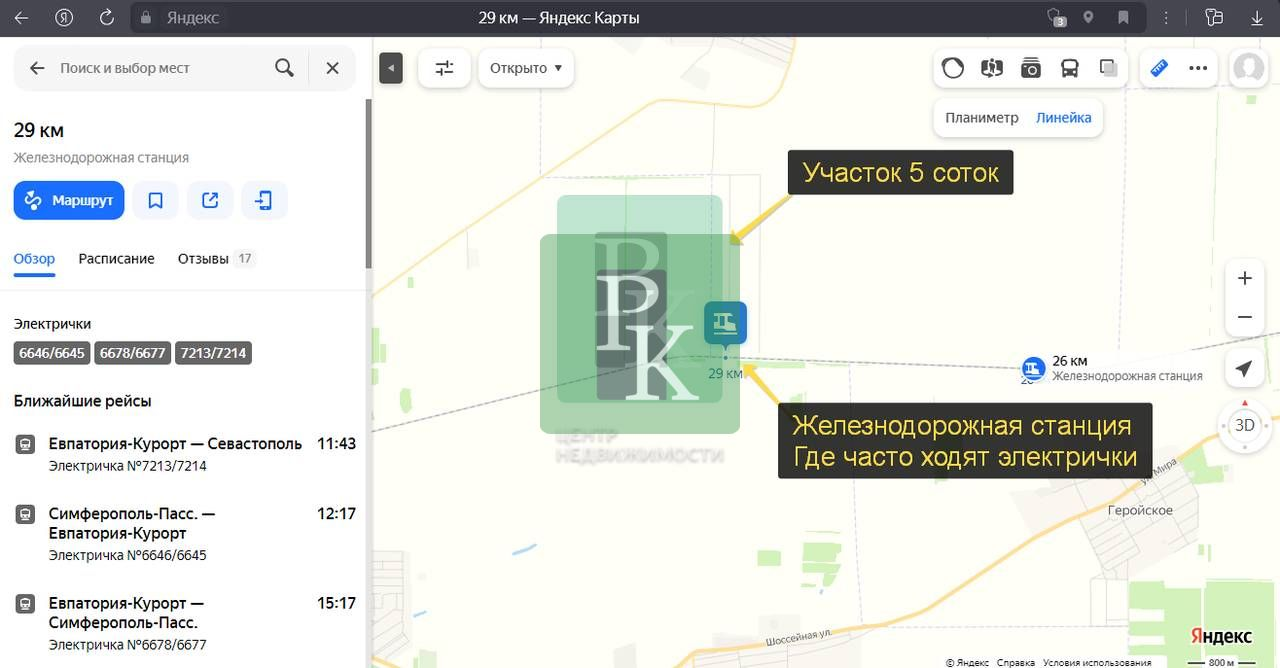Click the Яндекс logo on the map
The image size is (1280, 668).
(x=1221, y=636)
